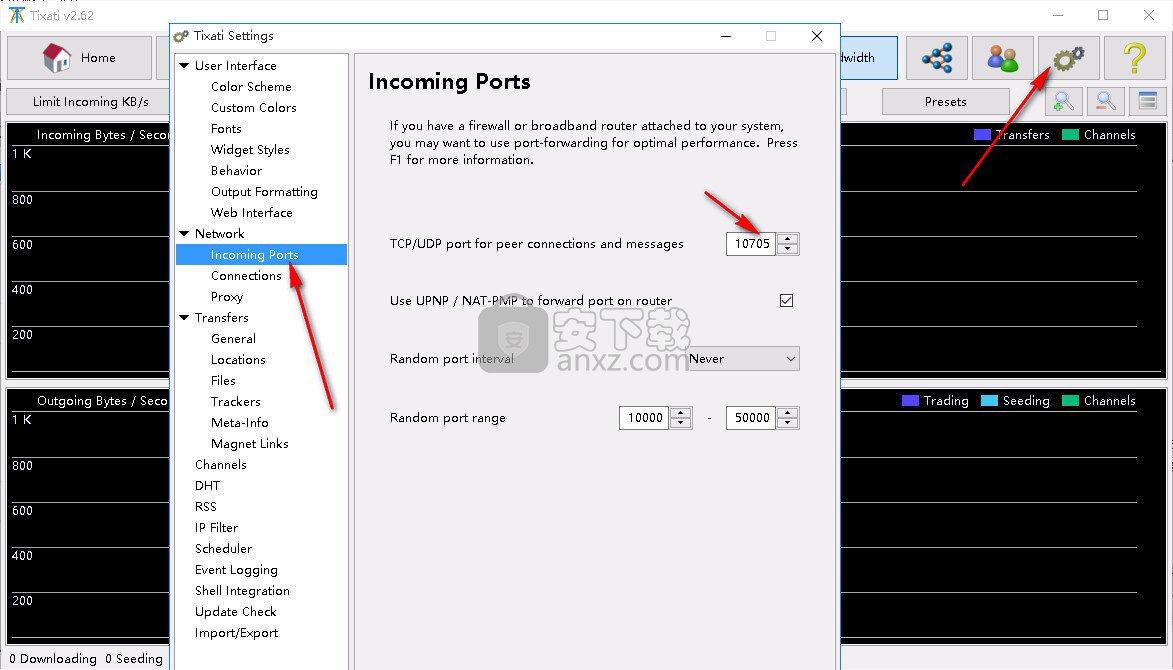The width and height of the screenshot is (1173, 670).
Task: Select Meta-Info settings page
Action: (x=239, y=422)
